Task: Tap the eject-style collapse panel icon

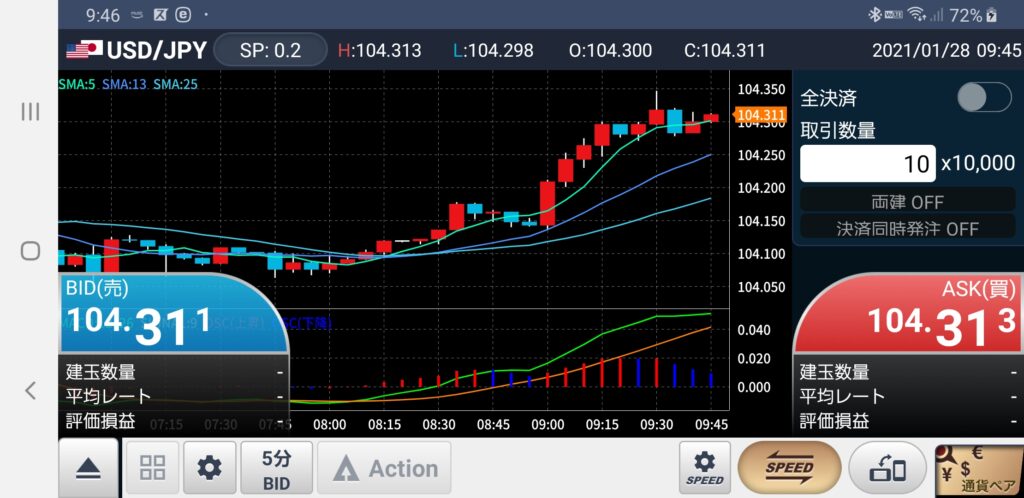Action: coord(88,468)
